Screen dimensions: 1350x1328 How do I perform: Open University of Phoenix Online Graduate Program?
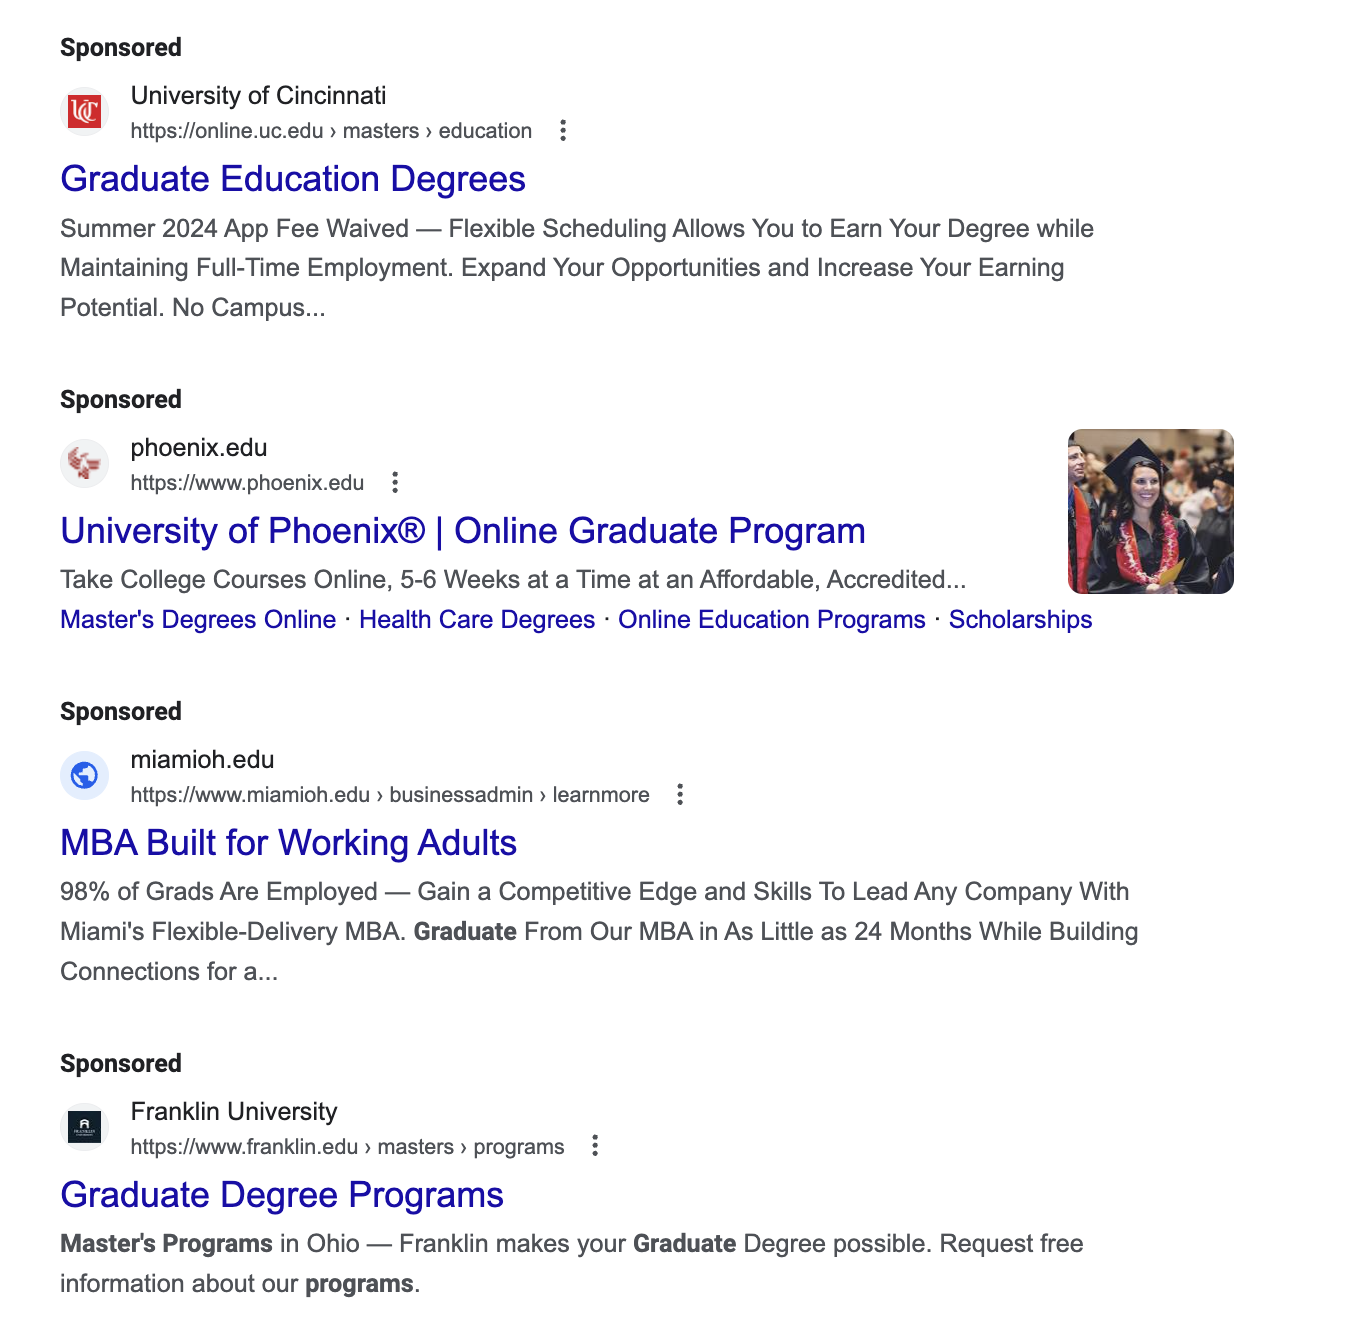point(463,531)
